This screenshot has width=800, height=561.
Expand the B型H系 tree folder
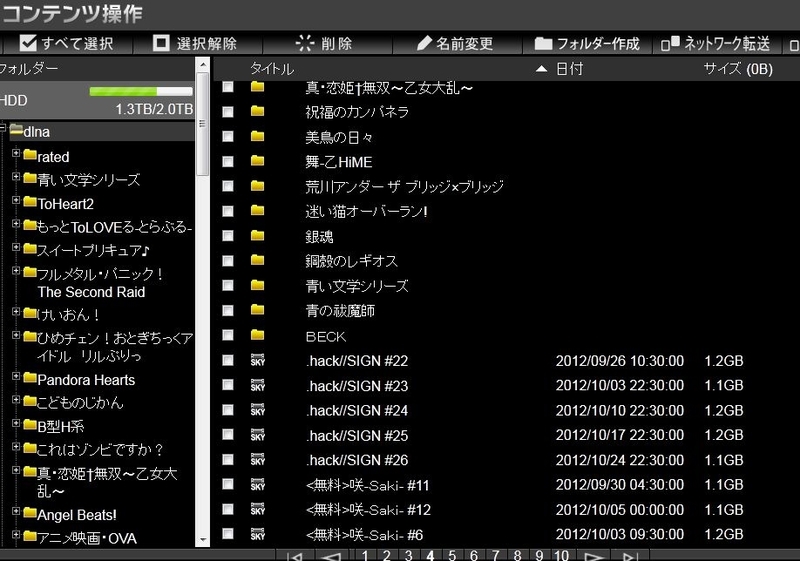coord(16,424)
